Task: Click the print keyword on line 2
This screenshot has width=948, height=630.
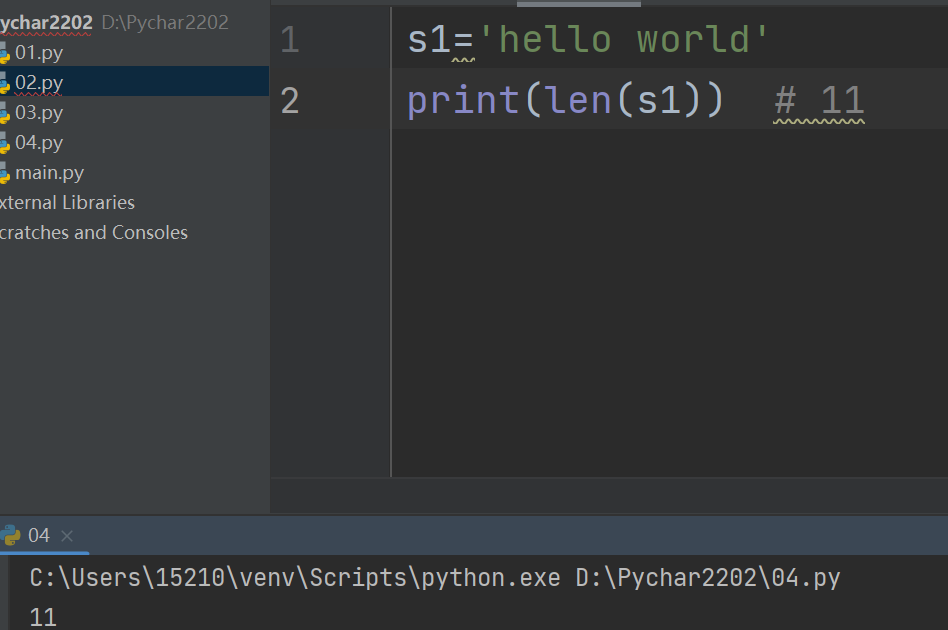Action: pos(462,100)
